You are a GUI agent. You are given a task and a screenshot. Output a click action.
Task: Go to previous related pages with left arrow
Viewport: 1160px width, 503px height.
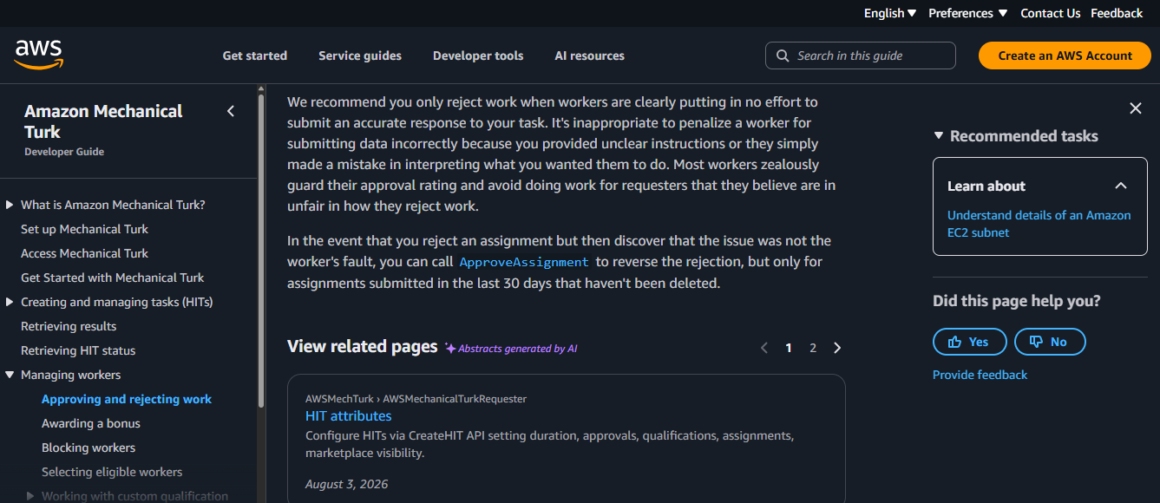tap(764, 348)
